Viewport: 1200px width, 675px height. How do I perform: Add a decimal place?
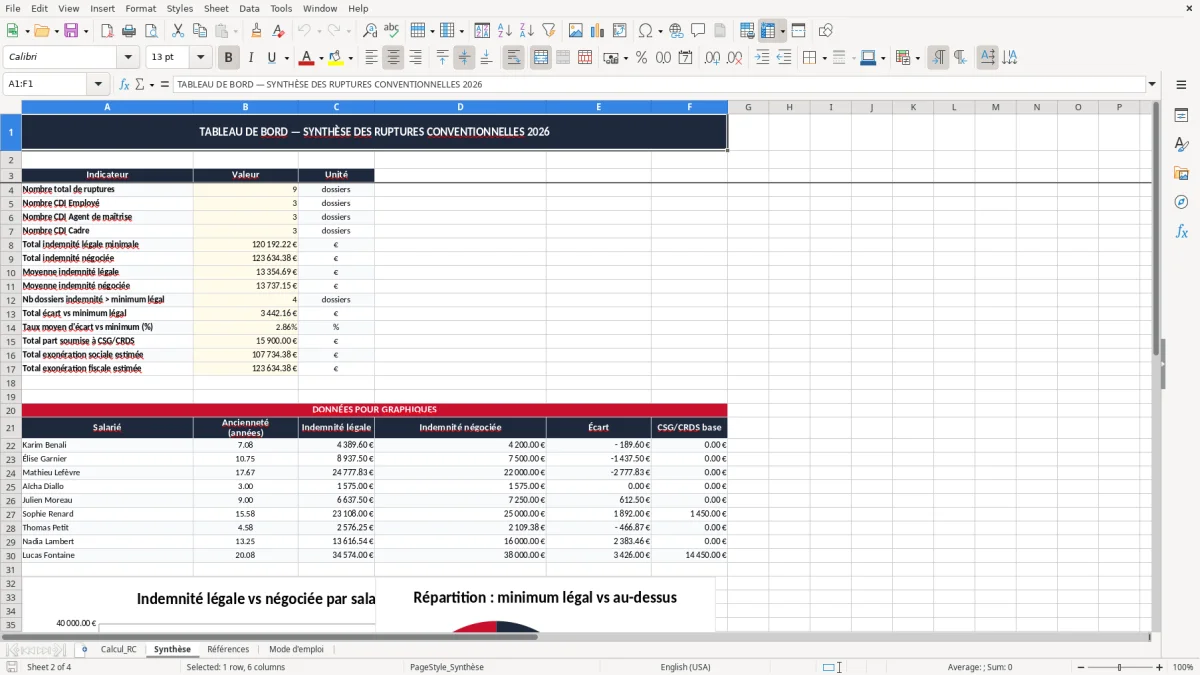point(712,58)
